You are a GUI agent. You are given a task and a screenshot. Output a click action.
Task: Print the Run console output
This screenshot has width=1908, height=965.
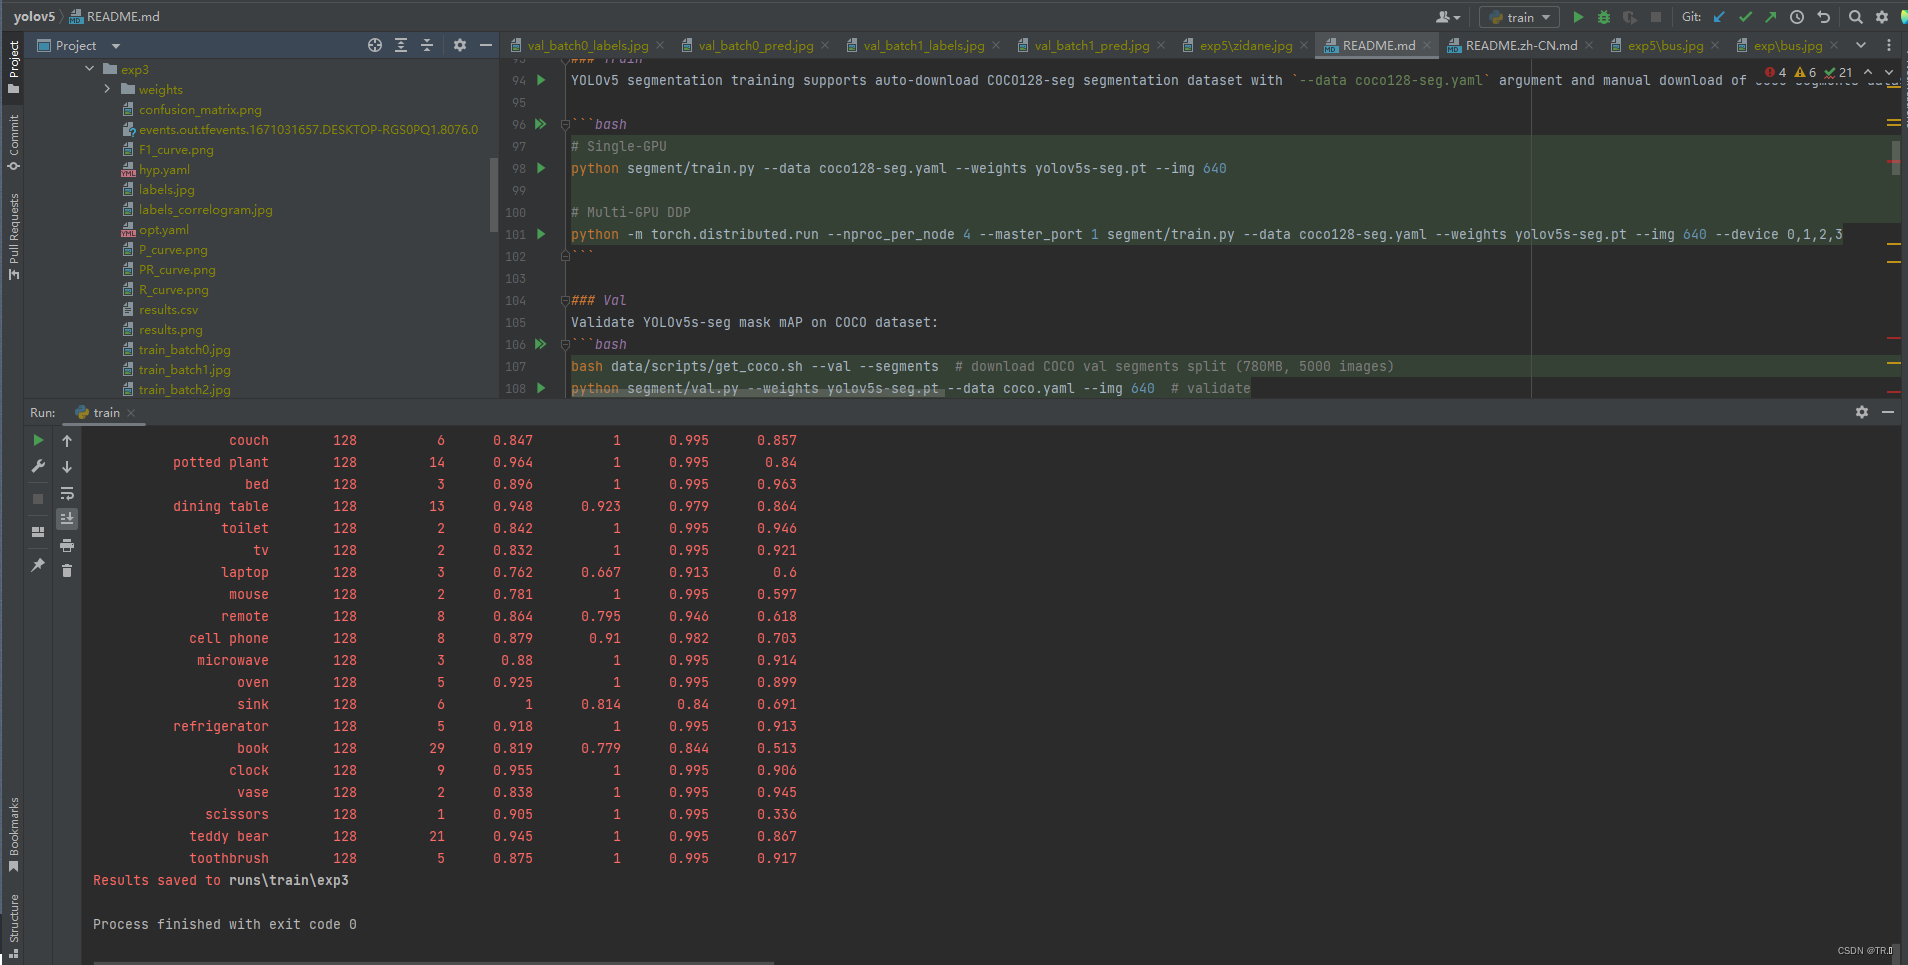[67, 545]
